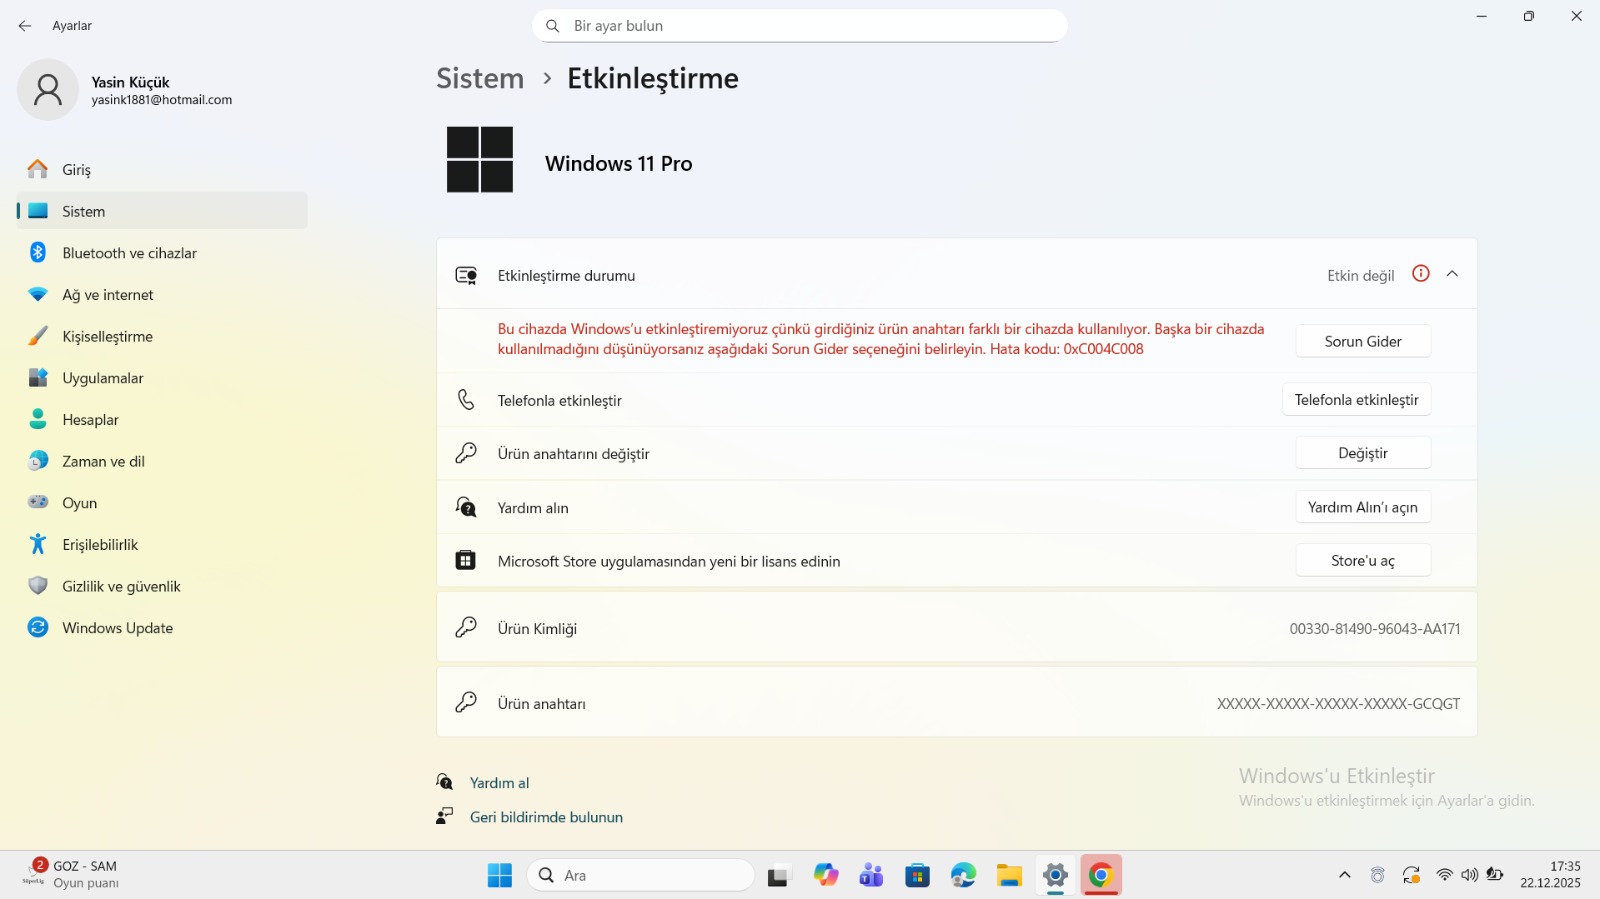
Task: Switch to Google Chrome on the taskbar
Action: (x=1101, y=875)
